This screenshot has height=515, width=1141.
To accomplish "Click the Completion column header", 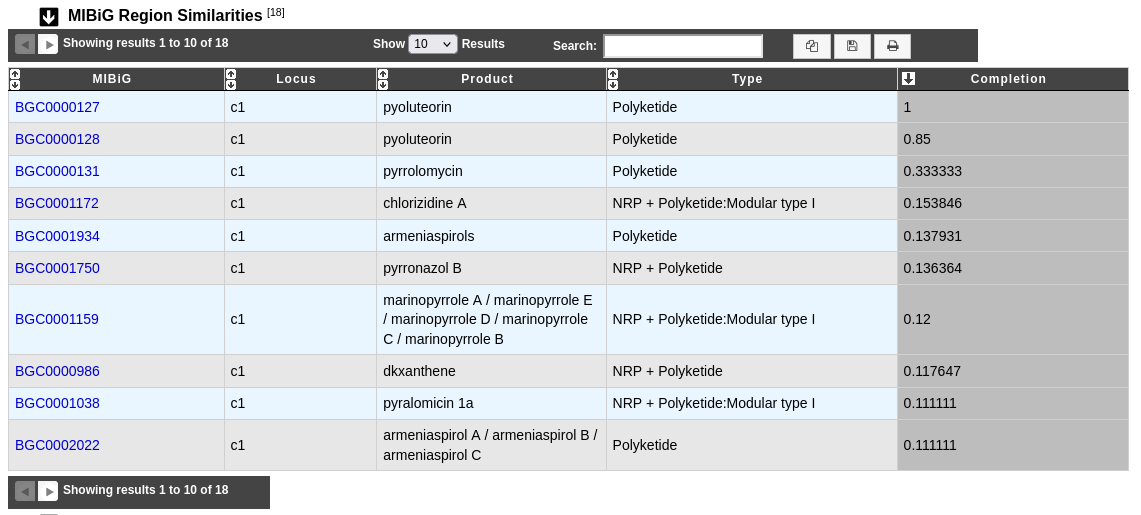I will coord(1013,79).
